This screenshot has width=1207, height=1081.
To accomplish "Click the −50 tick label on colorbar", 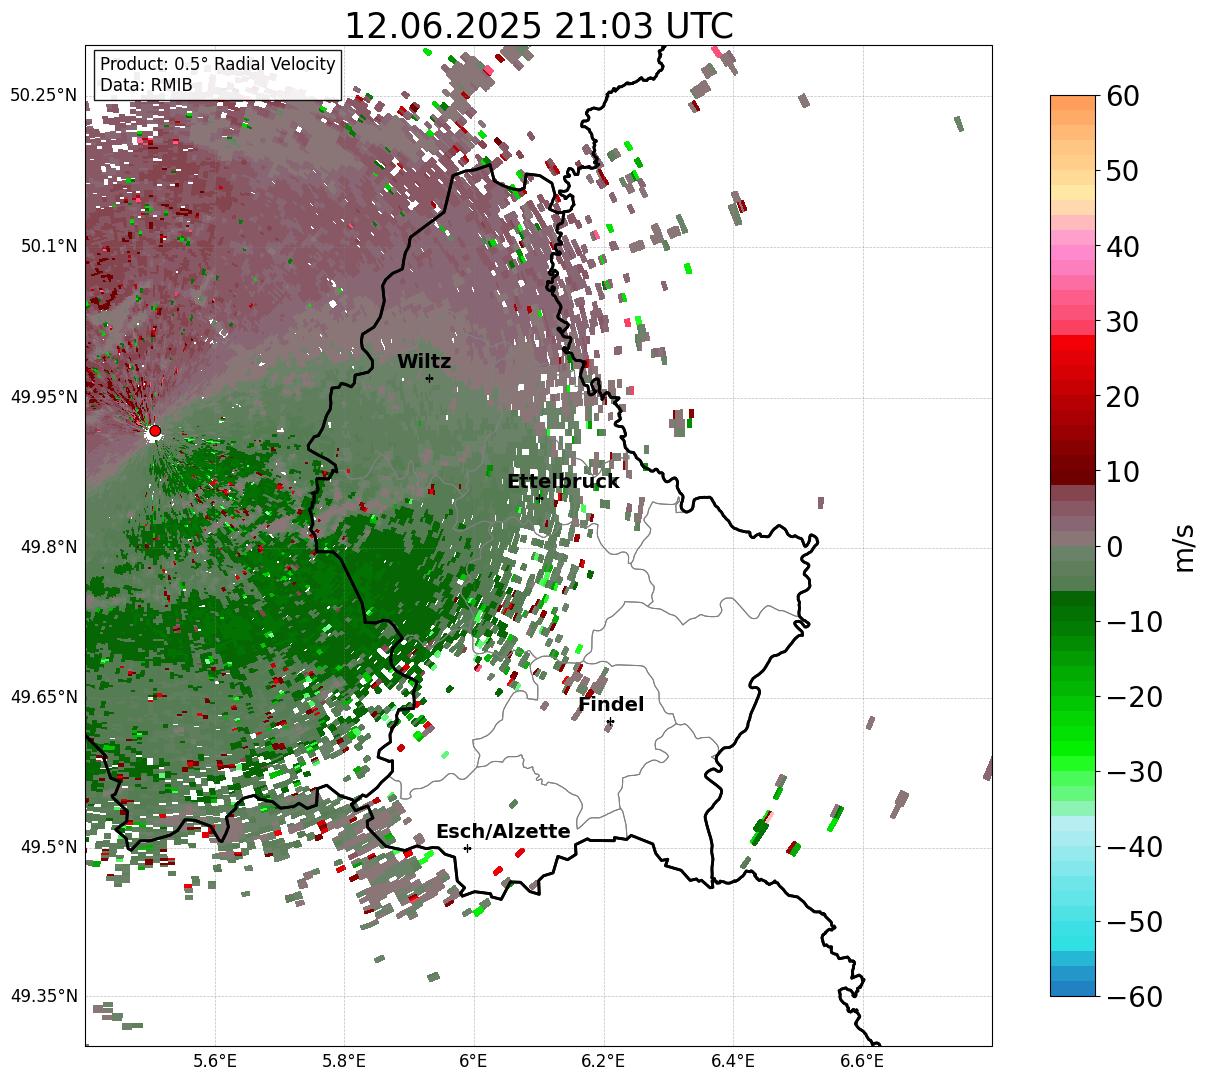I will click(1134, 922).
